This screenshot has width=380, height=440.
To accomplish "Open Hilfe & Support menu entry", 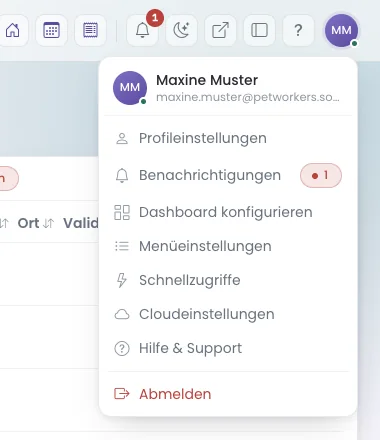I will point(228,348).
